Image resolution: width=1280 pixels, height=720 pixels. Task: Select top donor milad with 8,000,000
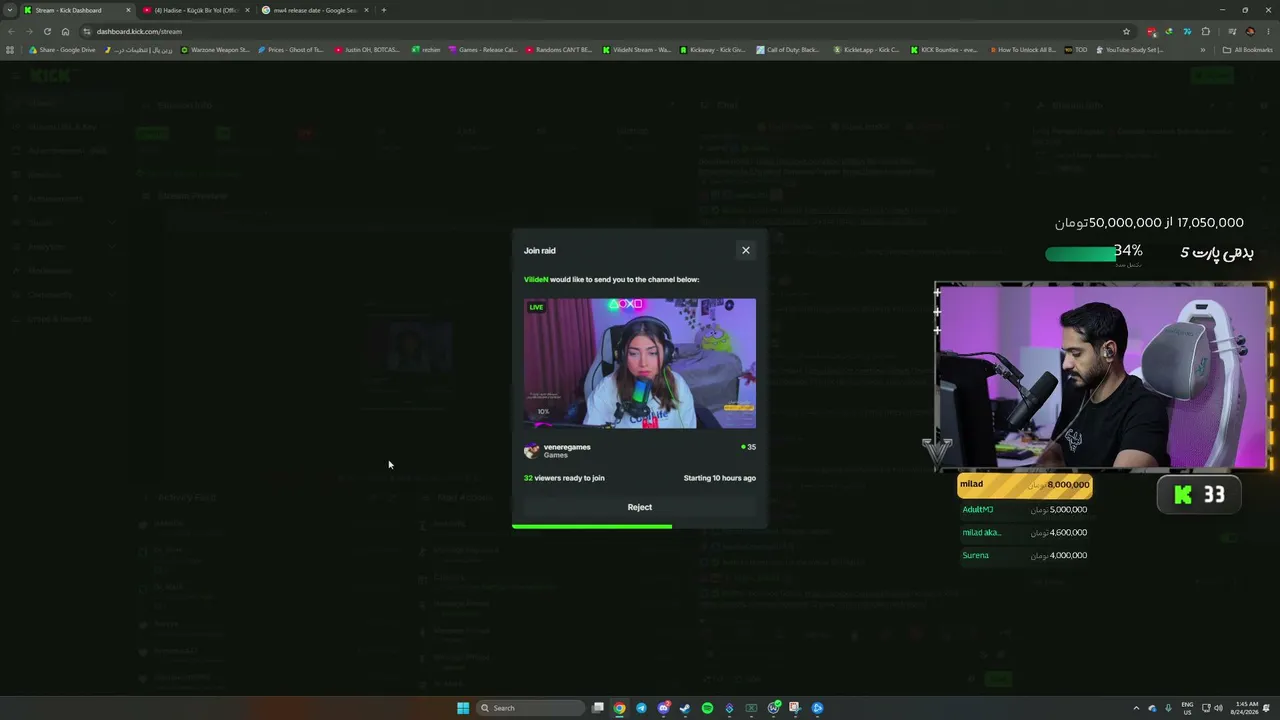point(1025,485)
